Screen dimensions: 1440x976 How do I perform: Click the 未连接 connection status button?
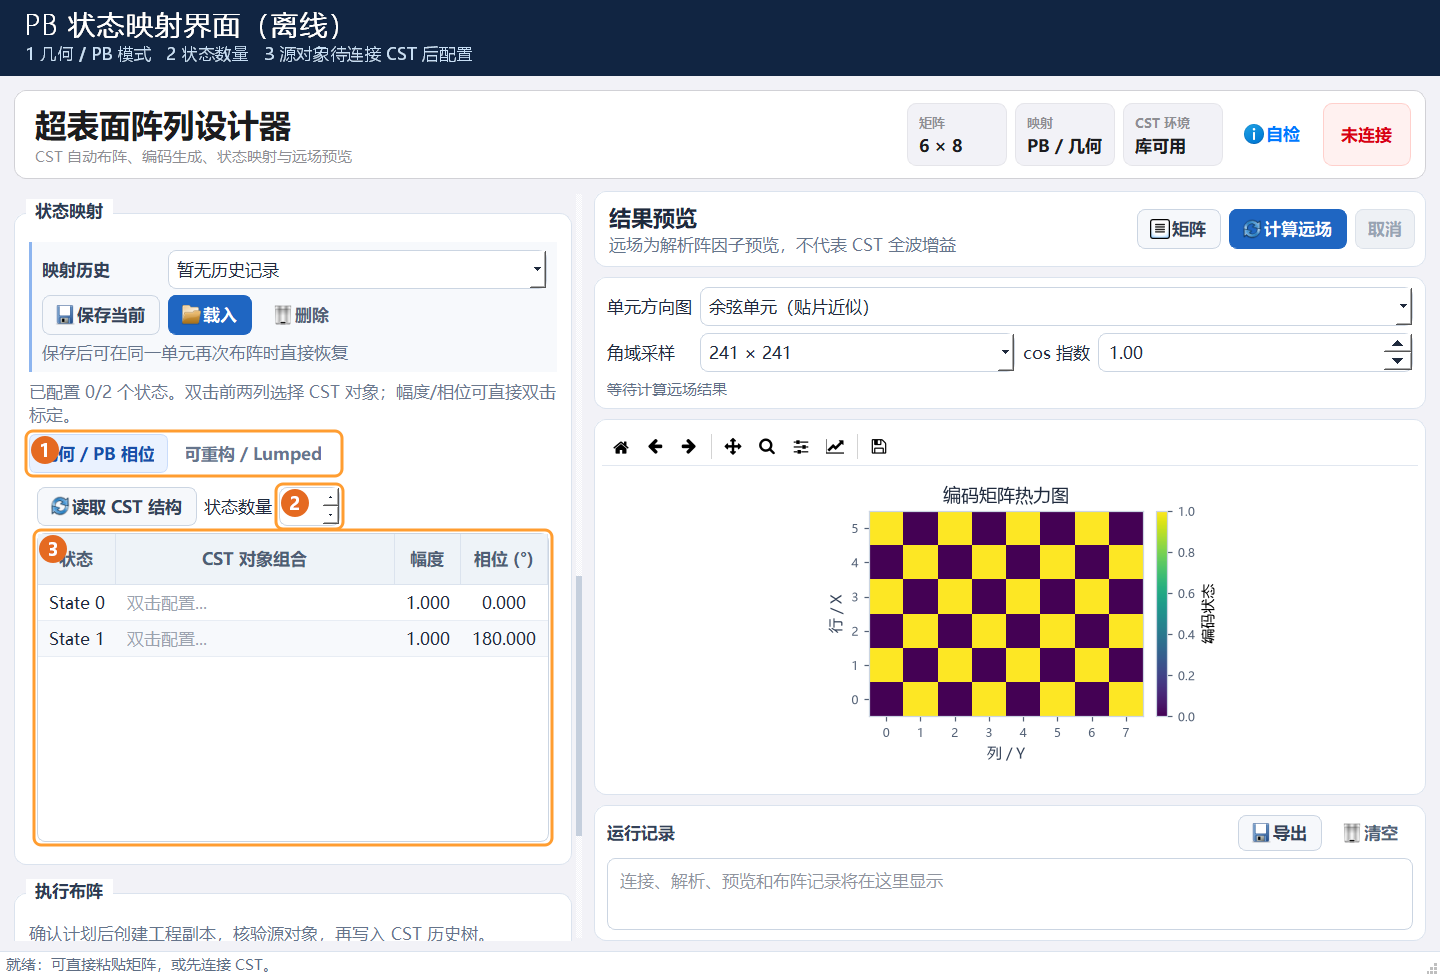(x=1367, y=135)
